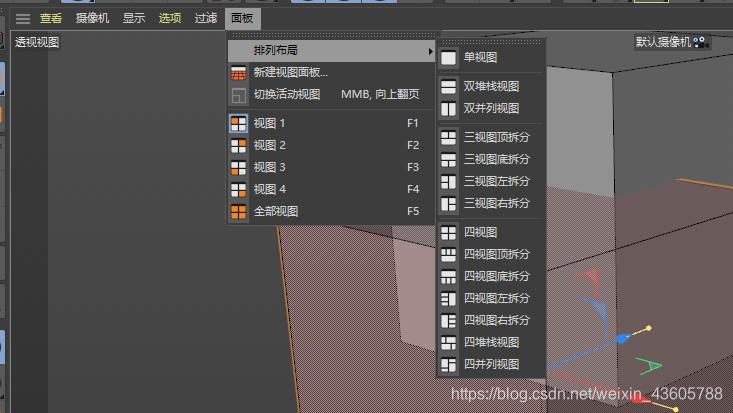Viewport: 733px width, 413px height.
Task: Click the 切换活动视图 icon
Action: click(x=238, y=95)
